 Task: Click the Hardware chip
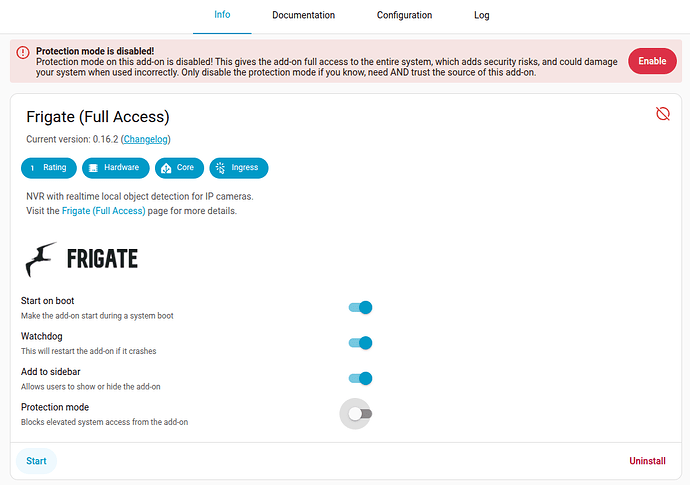click(x=115, y=168)
